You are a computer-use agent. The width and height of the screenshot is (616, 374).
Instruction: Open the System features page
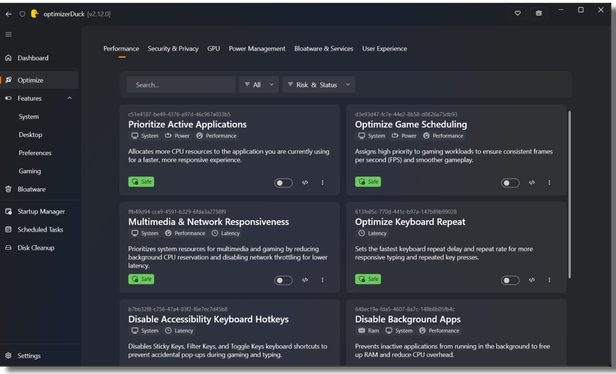29,117
